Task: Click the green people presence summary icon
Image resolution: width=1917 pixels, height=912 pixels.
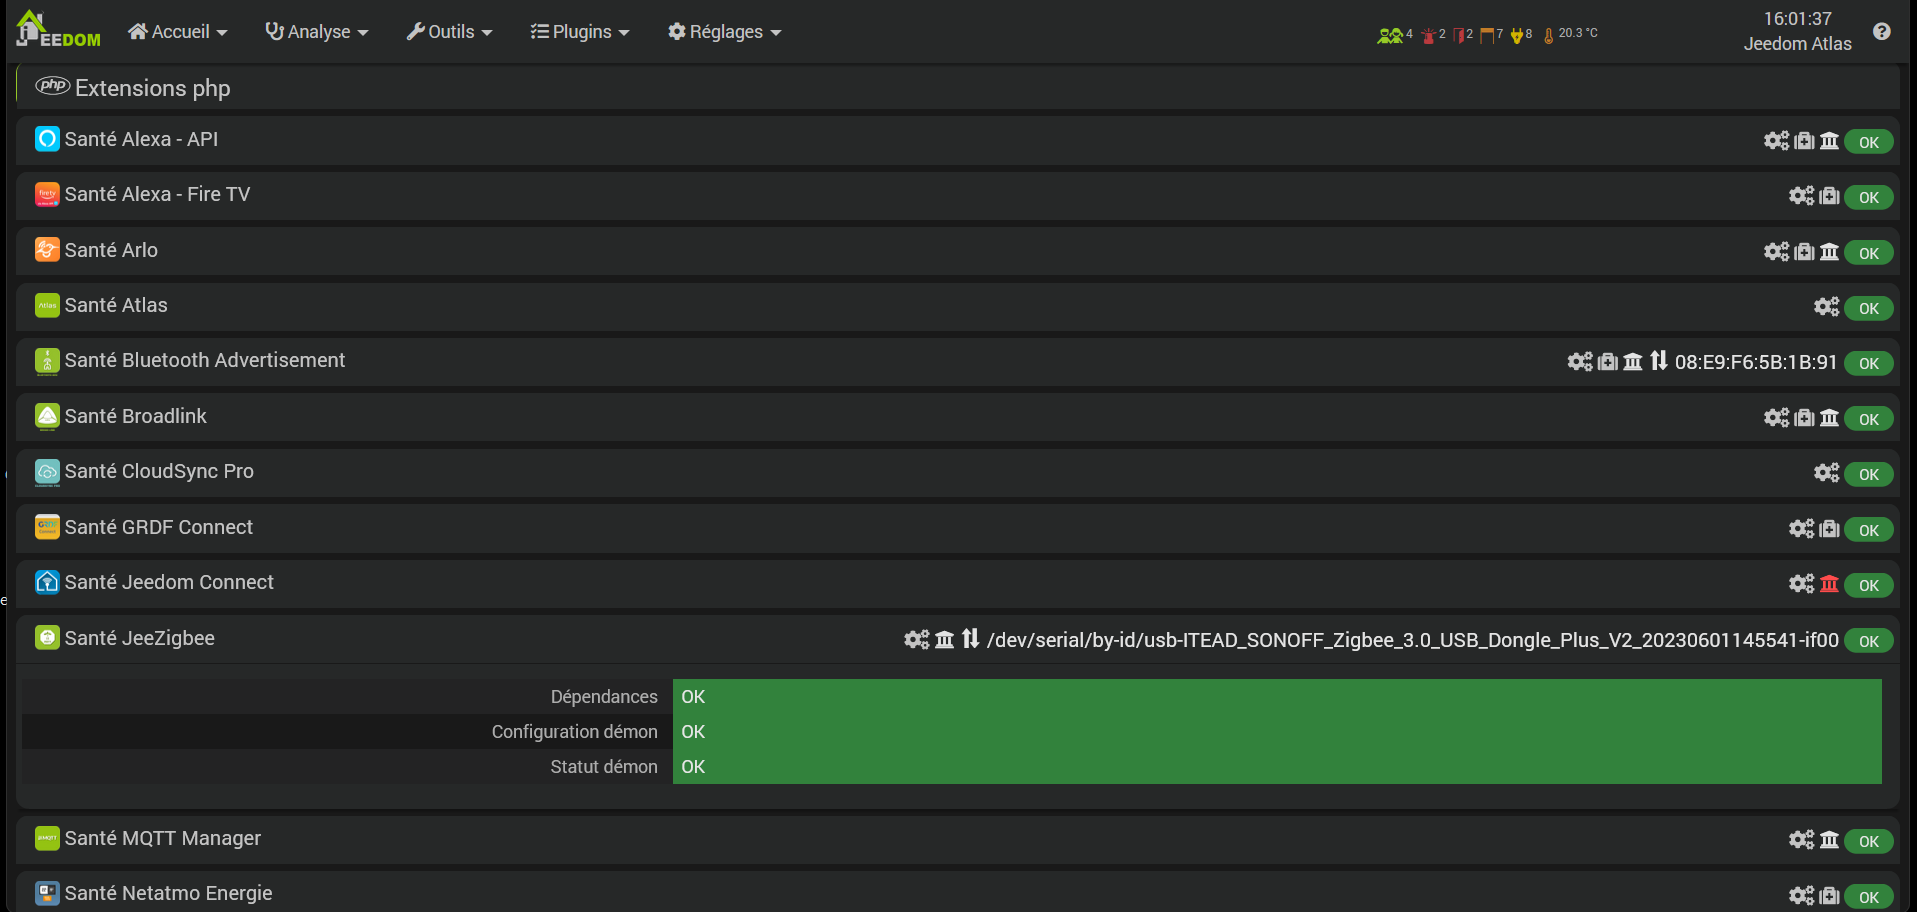Action: (1390, 35)
